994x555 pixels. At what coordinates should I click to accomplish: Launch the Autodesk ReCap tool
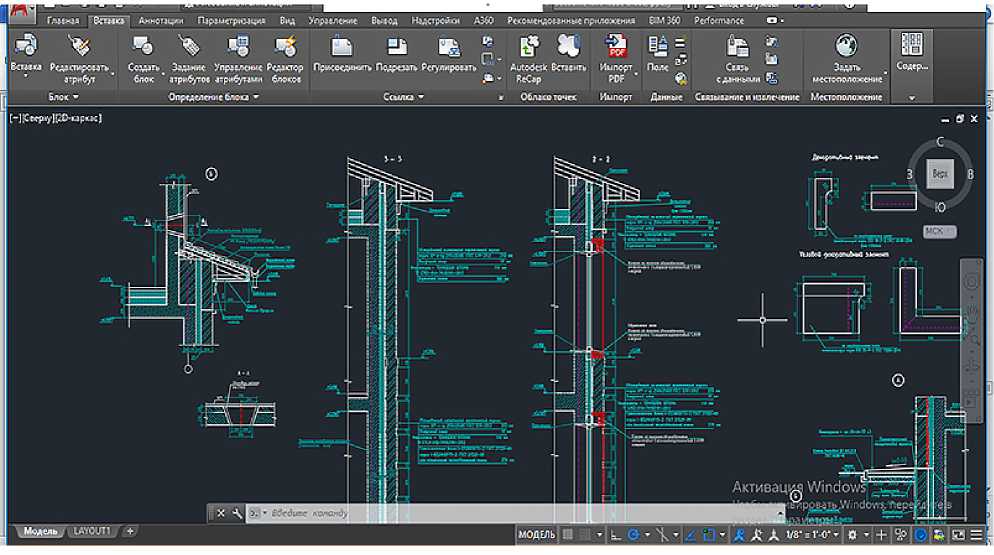(x=528, y=45)
